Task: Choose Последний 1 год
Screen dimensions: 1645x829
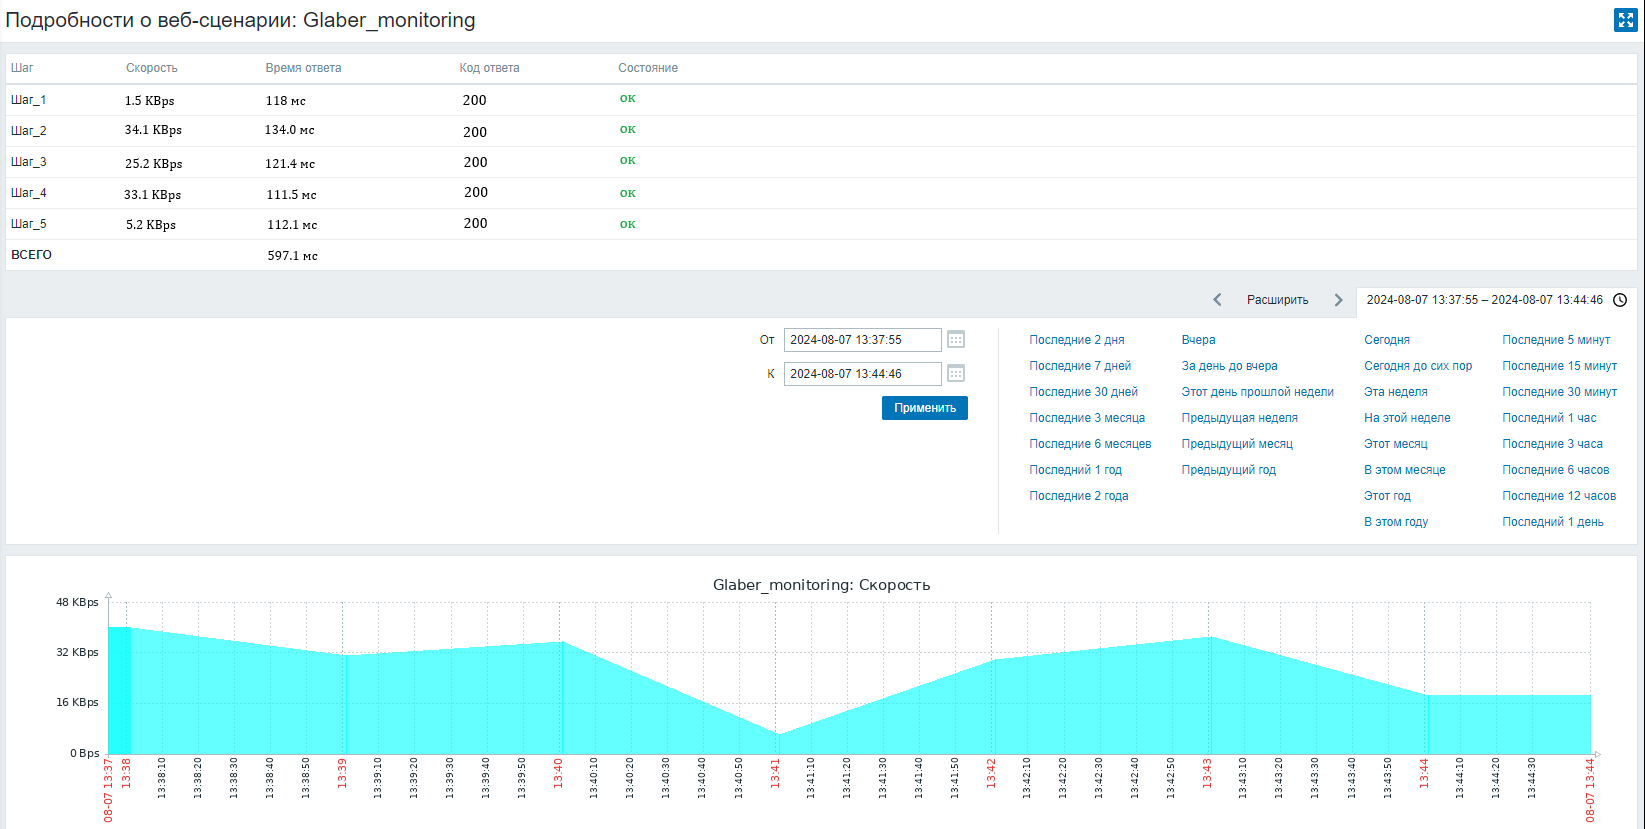Action: 1076,470
